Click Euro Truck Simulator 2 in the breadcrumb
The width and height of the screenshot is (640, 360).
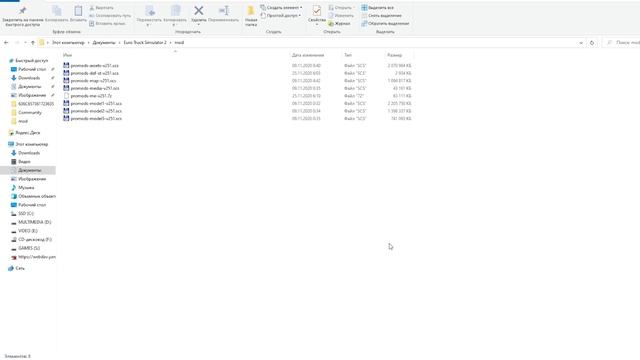pyautogui.click(x=145, y=42)
